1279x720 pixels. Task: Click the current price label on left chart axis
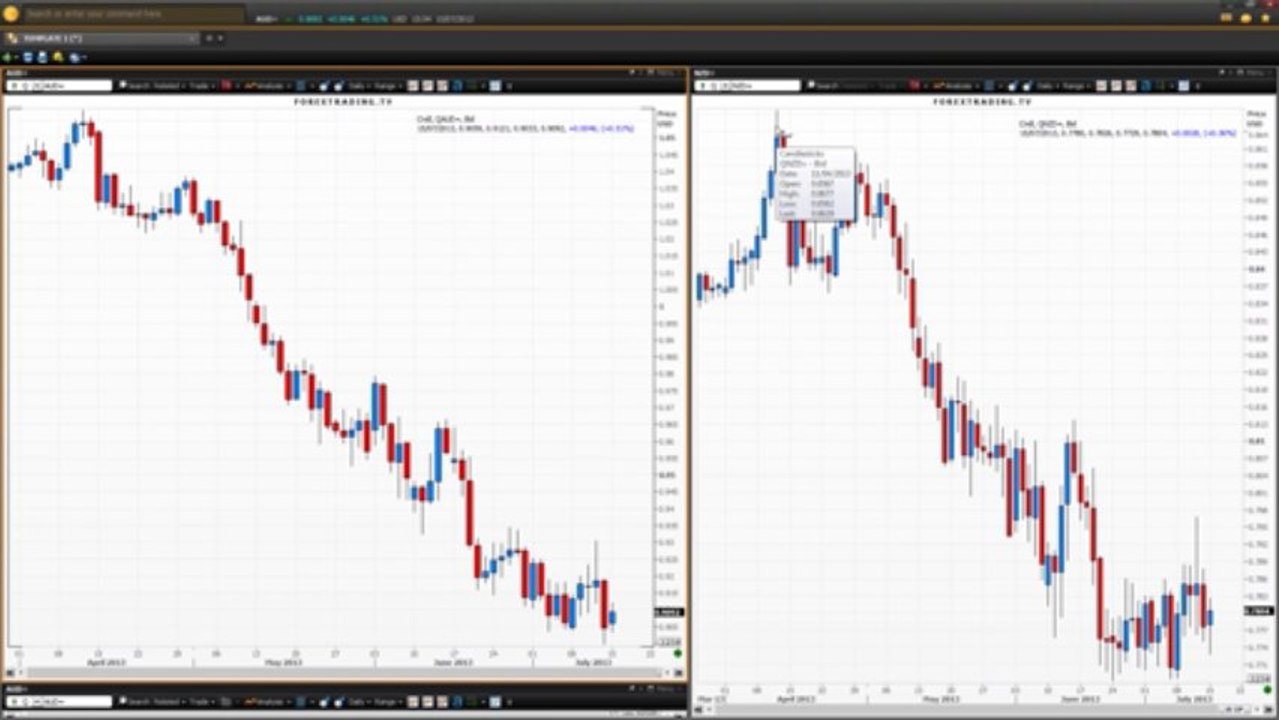click(x=667, y=612)
